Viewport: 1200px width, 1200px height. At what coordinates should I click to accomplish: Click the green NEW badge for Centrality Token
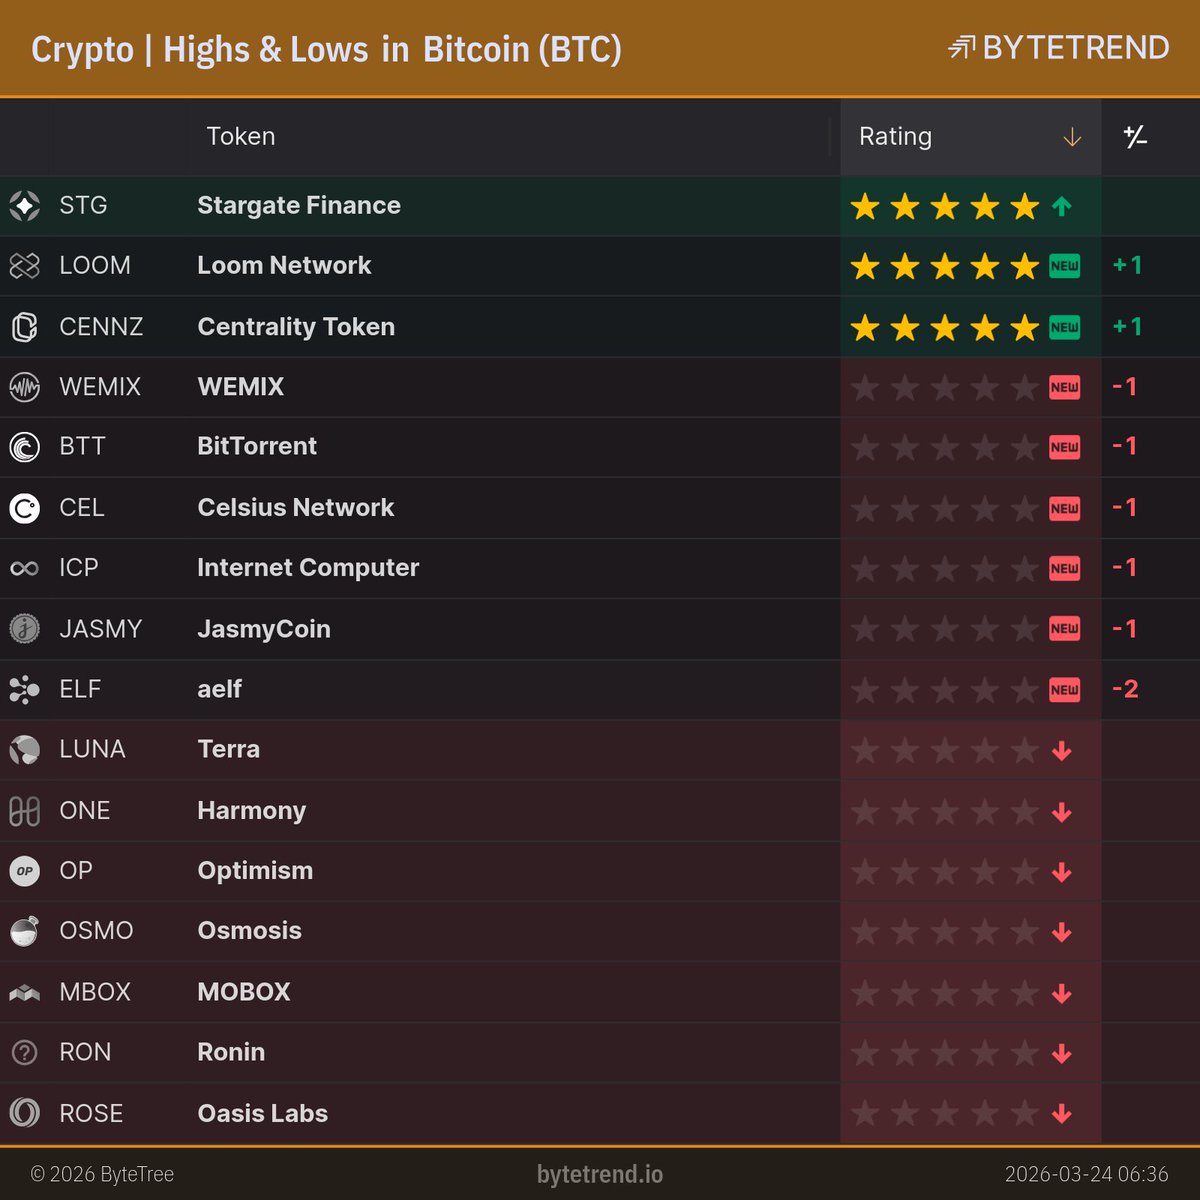(1064, 327)
